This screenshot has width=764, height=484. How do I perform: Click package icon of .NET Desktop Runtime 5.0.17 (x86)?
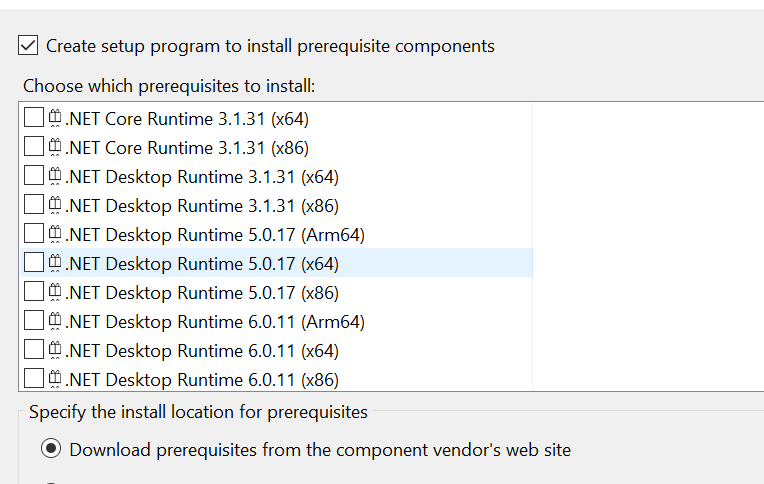tap(56, 293)
